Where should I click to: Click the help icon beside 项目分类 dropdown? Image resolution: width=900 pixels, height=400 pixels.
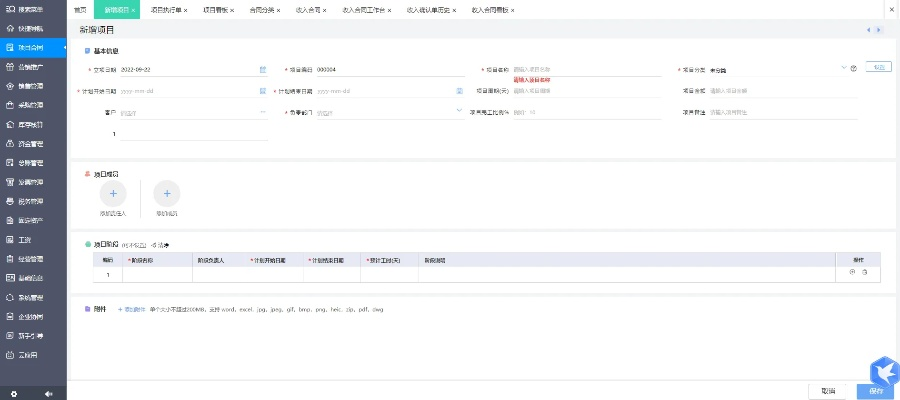[x=853, y=69]
